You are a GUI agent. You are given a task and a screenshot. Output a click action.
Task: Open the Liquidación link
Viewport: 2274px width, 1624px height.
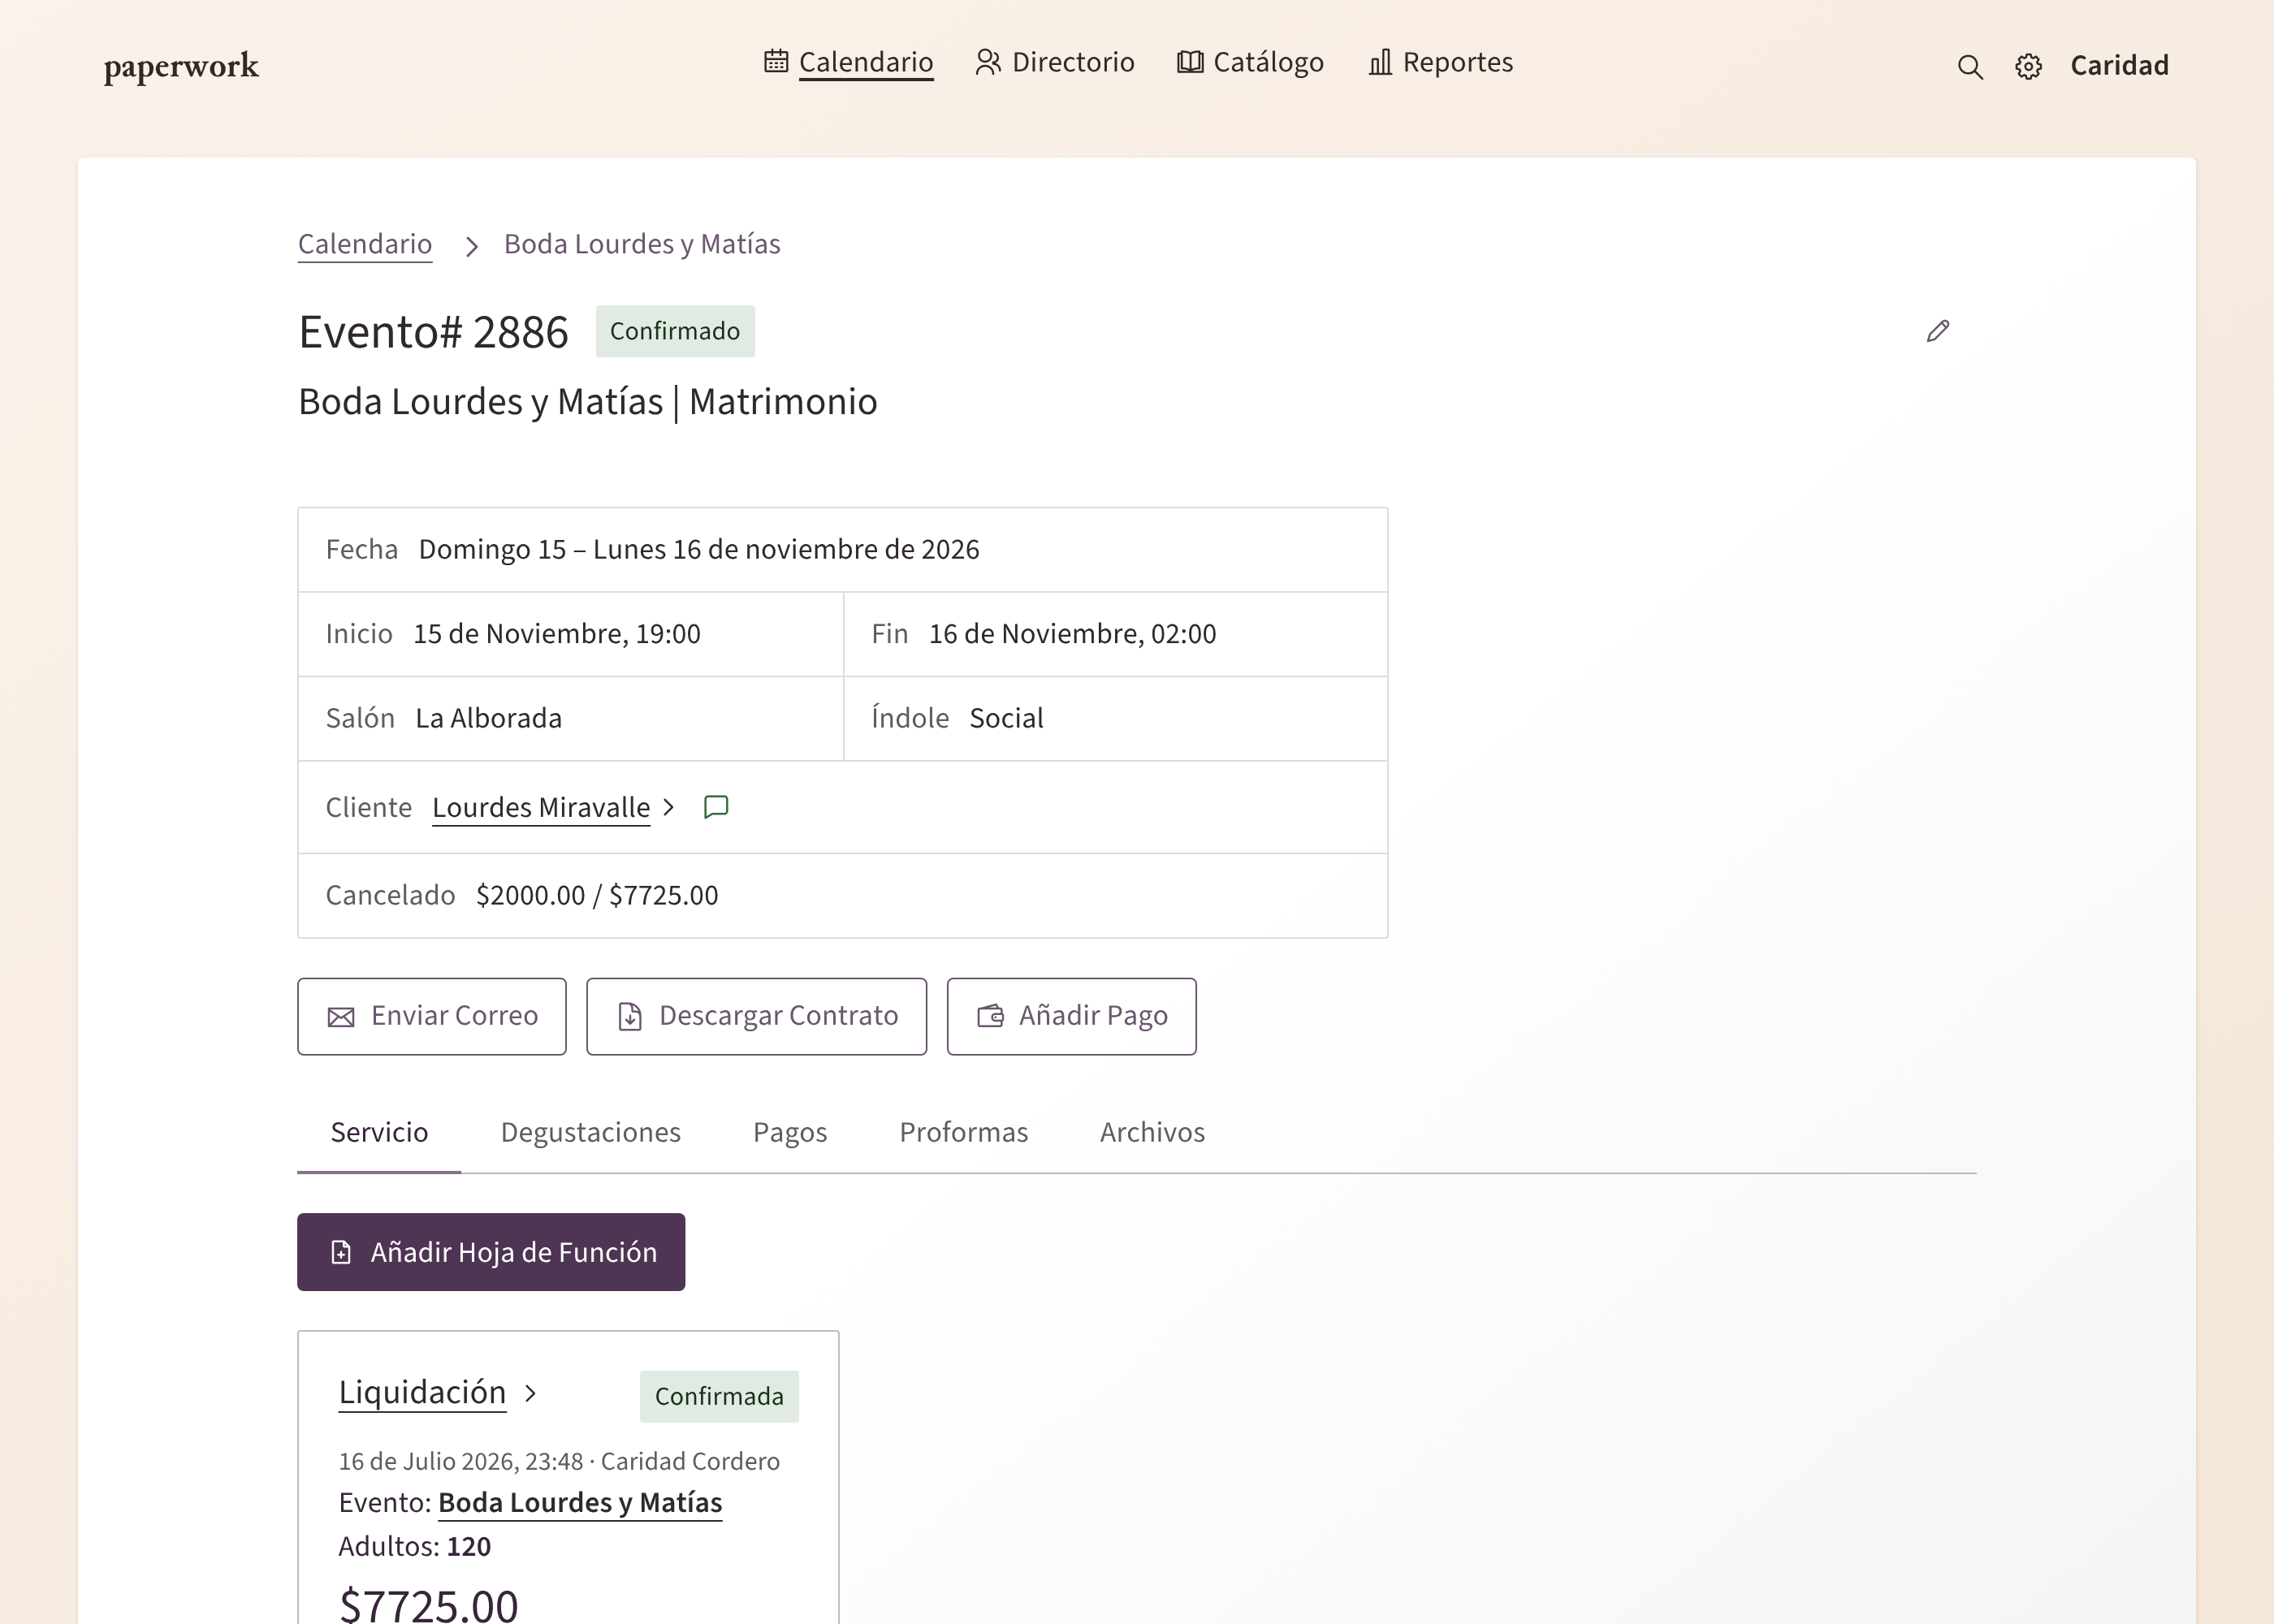click(422, 1392)
